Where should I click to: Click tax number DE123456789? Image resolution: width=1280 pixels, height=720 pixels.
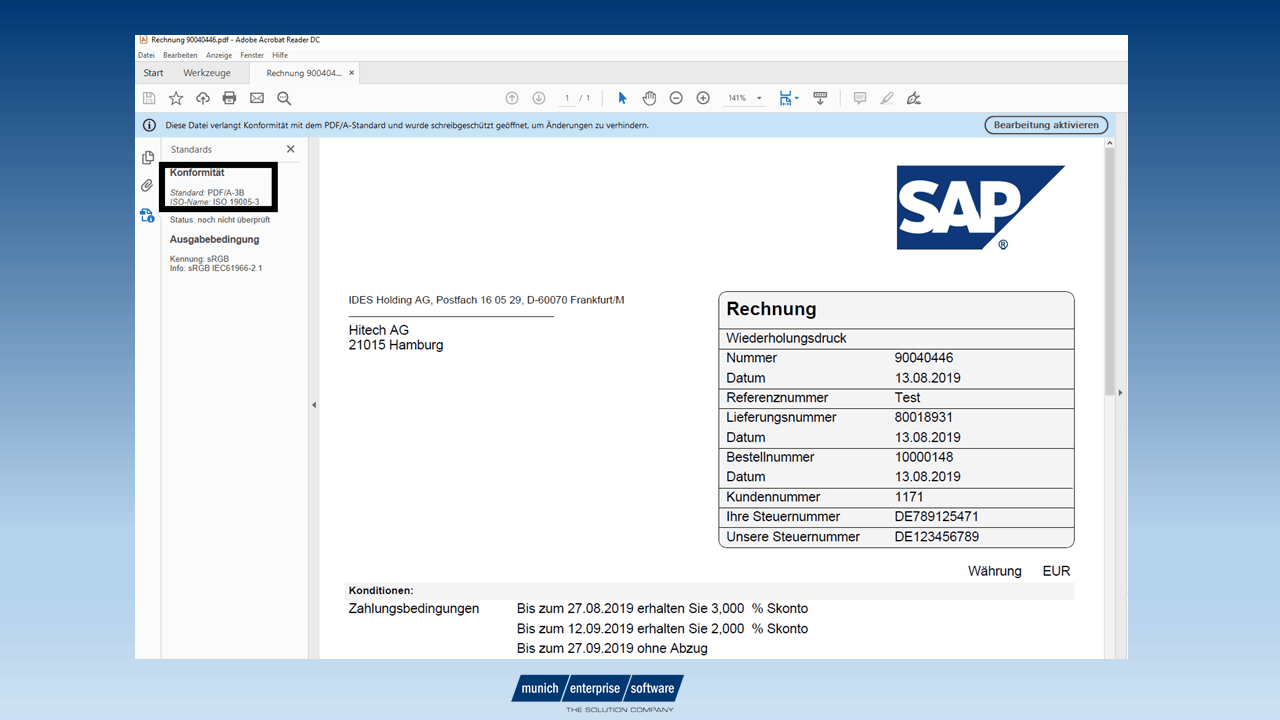936,537
